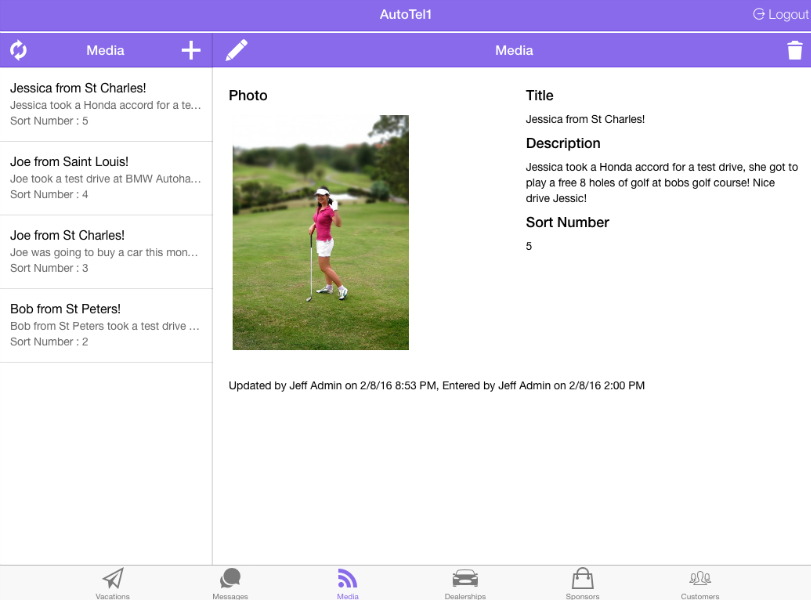
Task: Open the Customers tab
Action: [700, 583]
